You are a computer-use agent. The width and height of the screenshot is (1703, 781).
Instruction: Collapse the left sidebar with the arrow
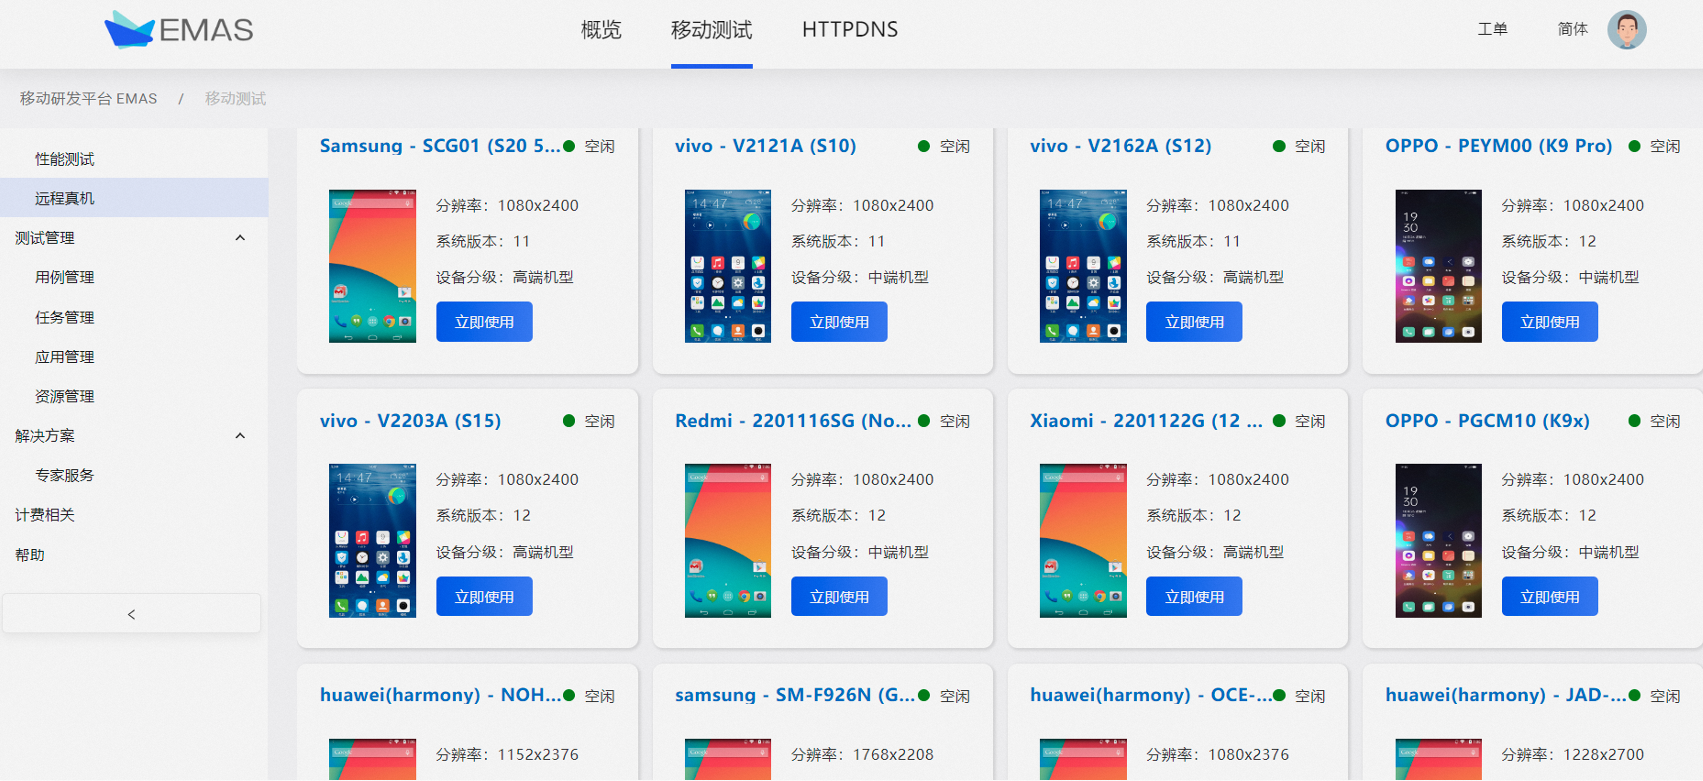tap(132, 614)
